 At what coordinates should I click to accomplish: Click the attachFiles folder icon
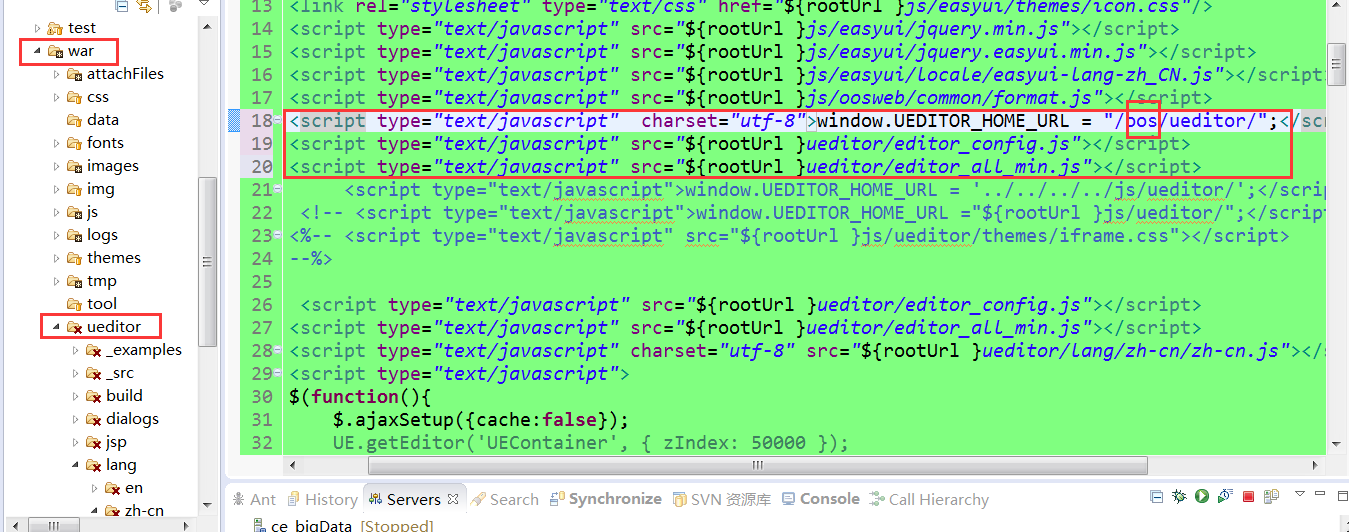[x=74, y=74]
